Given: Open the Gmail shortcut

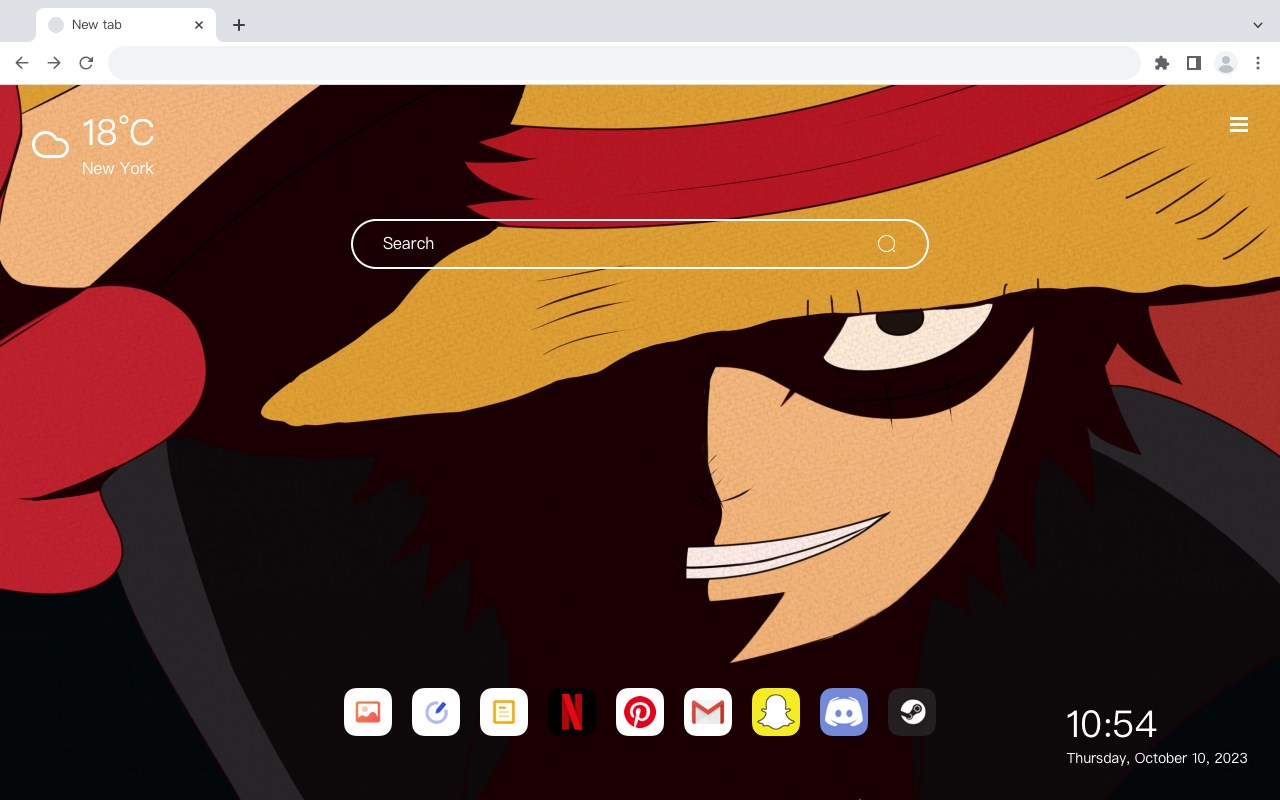Looking at the screenshot, I should pos(708,712).
